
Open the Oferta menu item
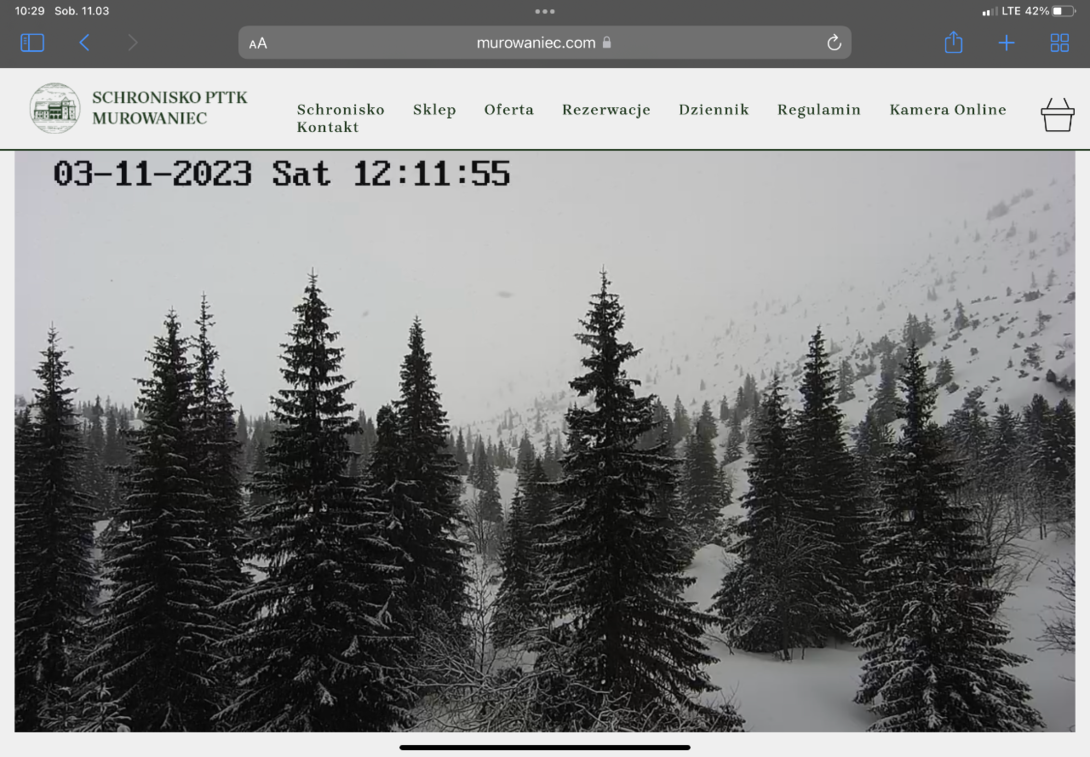[509, 109]
